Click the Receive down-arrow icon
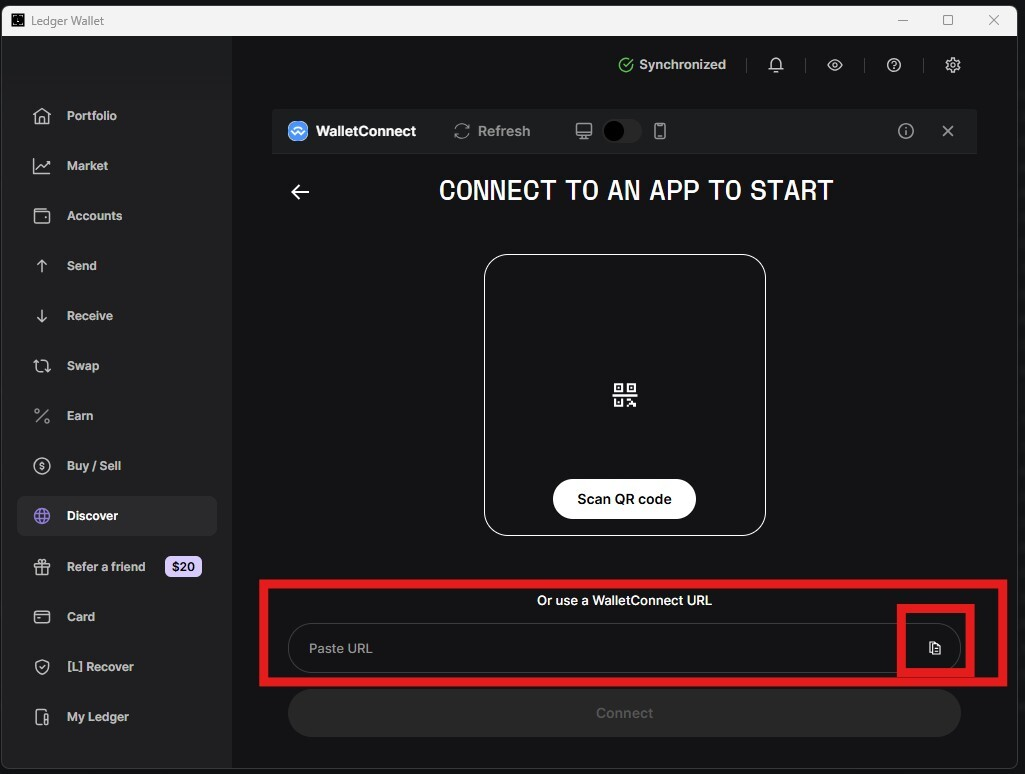This screenshot has height=774, width=1025. (x=42, y=316)
